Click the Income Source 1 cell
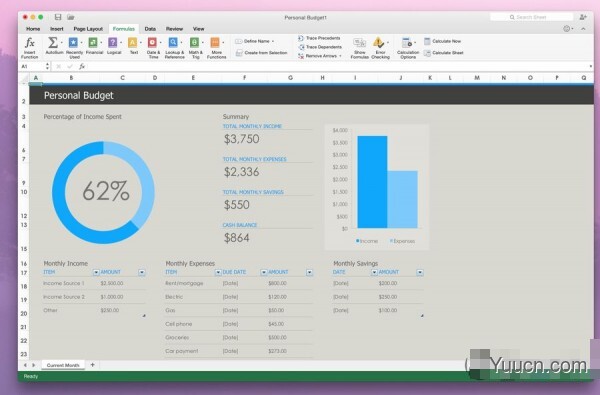The width and height of the screenshot is (600, 395). (64, 283)
